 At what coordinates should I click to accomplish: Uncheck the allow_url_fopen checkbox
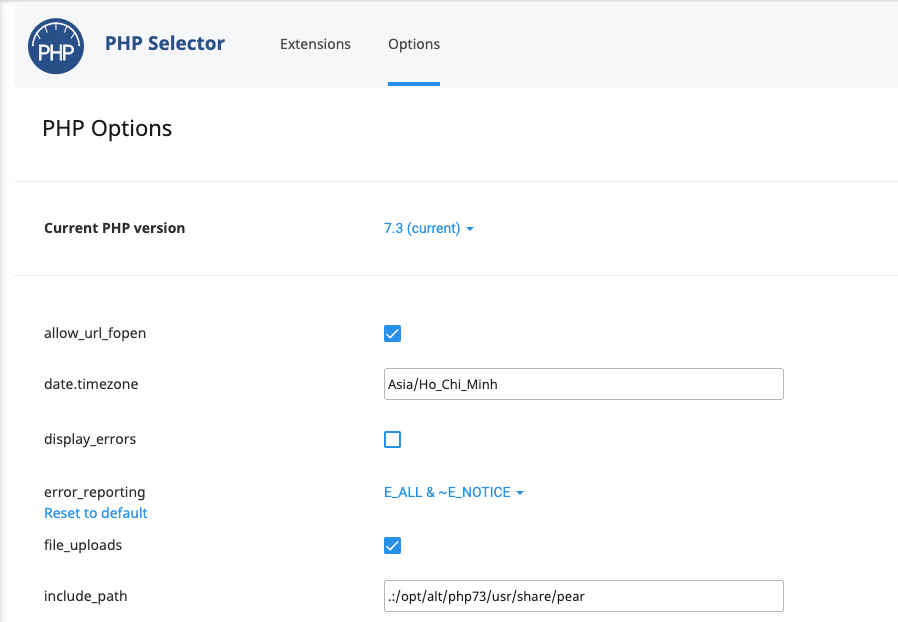point(392,333)
